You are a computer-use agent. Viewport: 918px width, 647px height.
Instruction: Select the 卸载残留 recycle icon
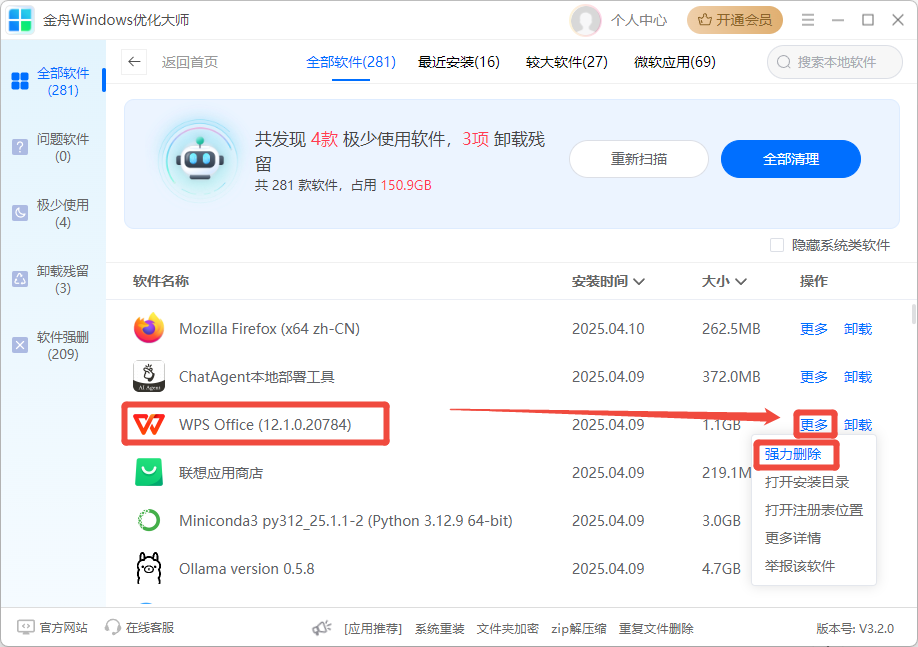pos(20,279)
